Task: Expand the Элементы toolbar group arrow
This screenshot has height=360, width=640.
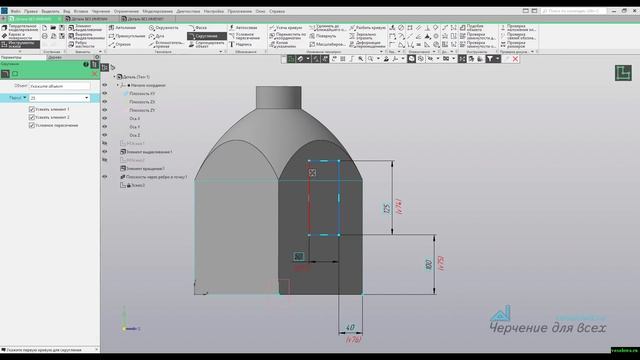Action: pos(100,52)
